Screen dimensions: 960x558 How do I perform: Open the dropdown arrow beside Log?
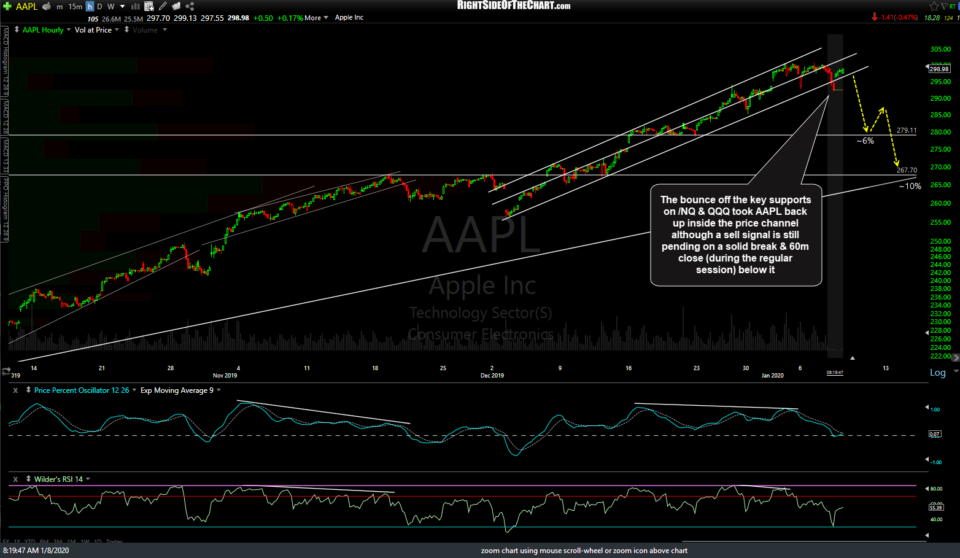pyautogui.click(x=955, y=372)
